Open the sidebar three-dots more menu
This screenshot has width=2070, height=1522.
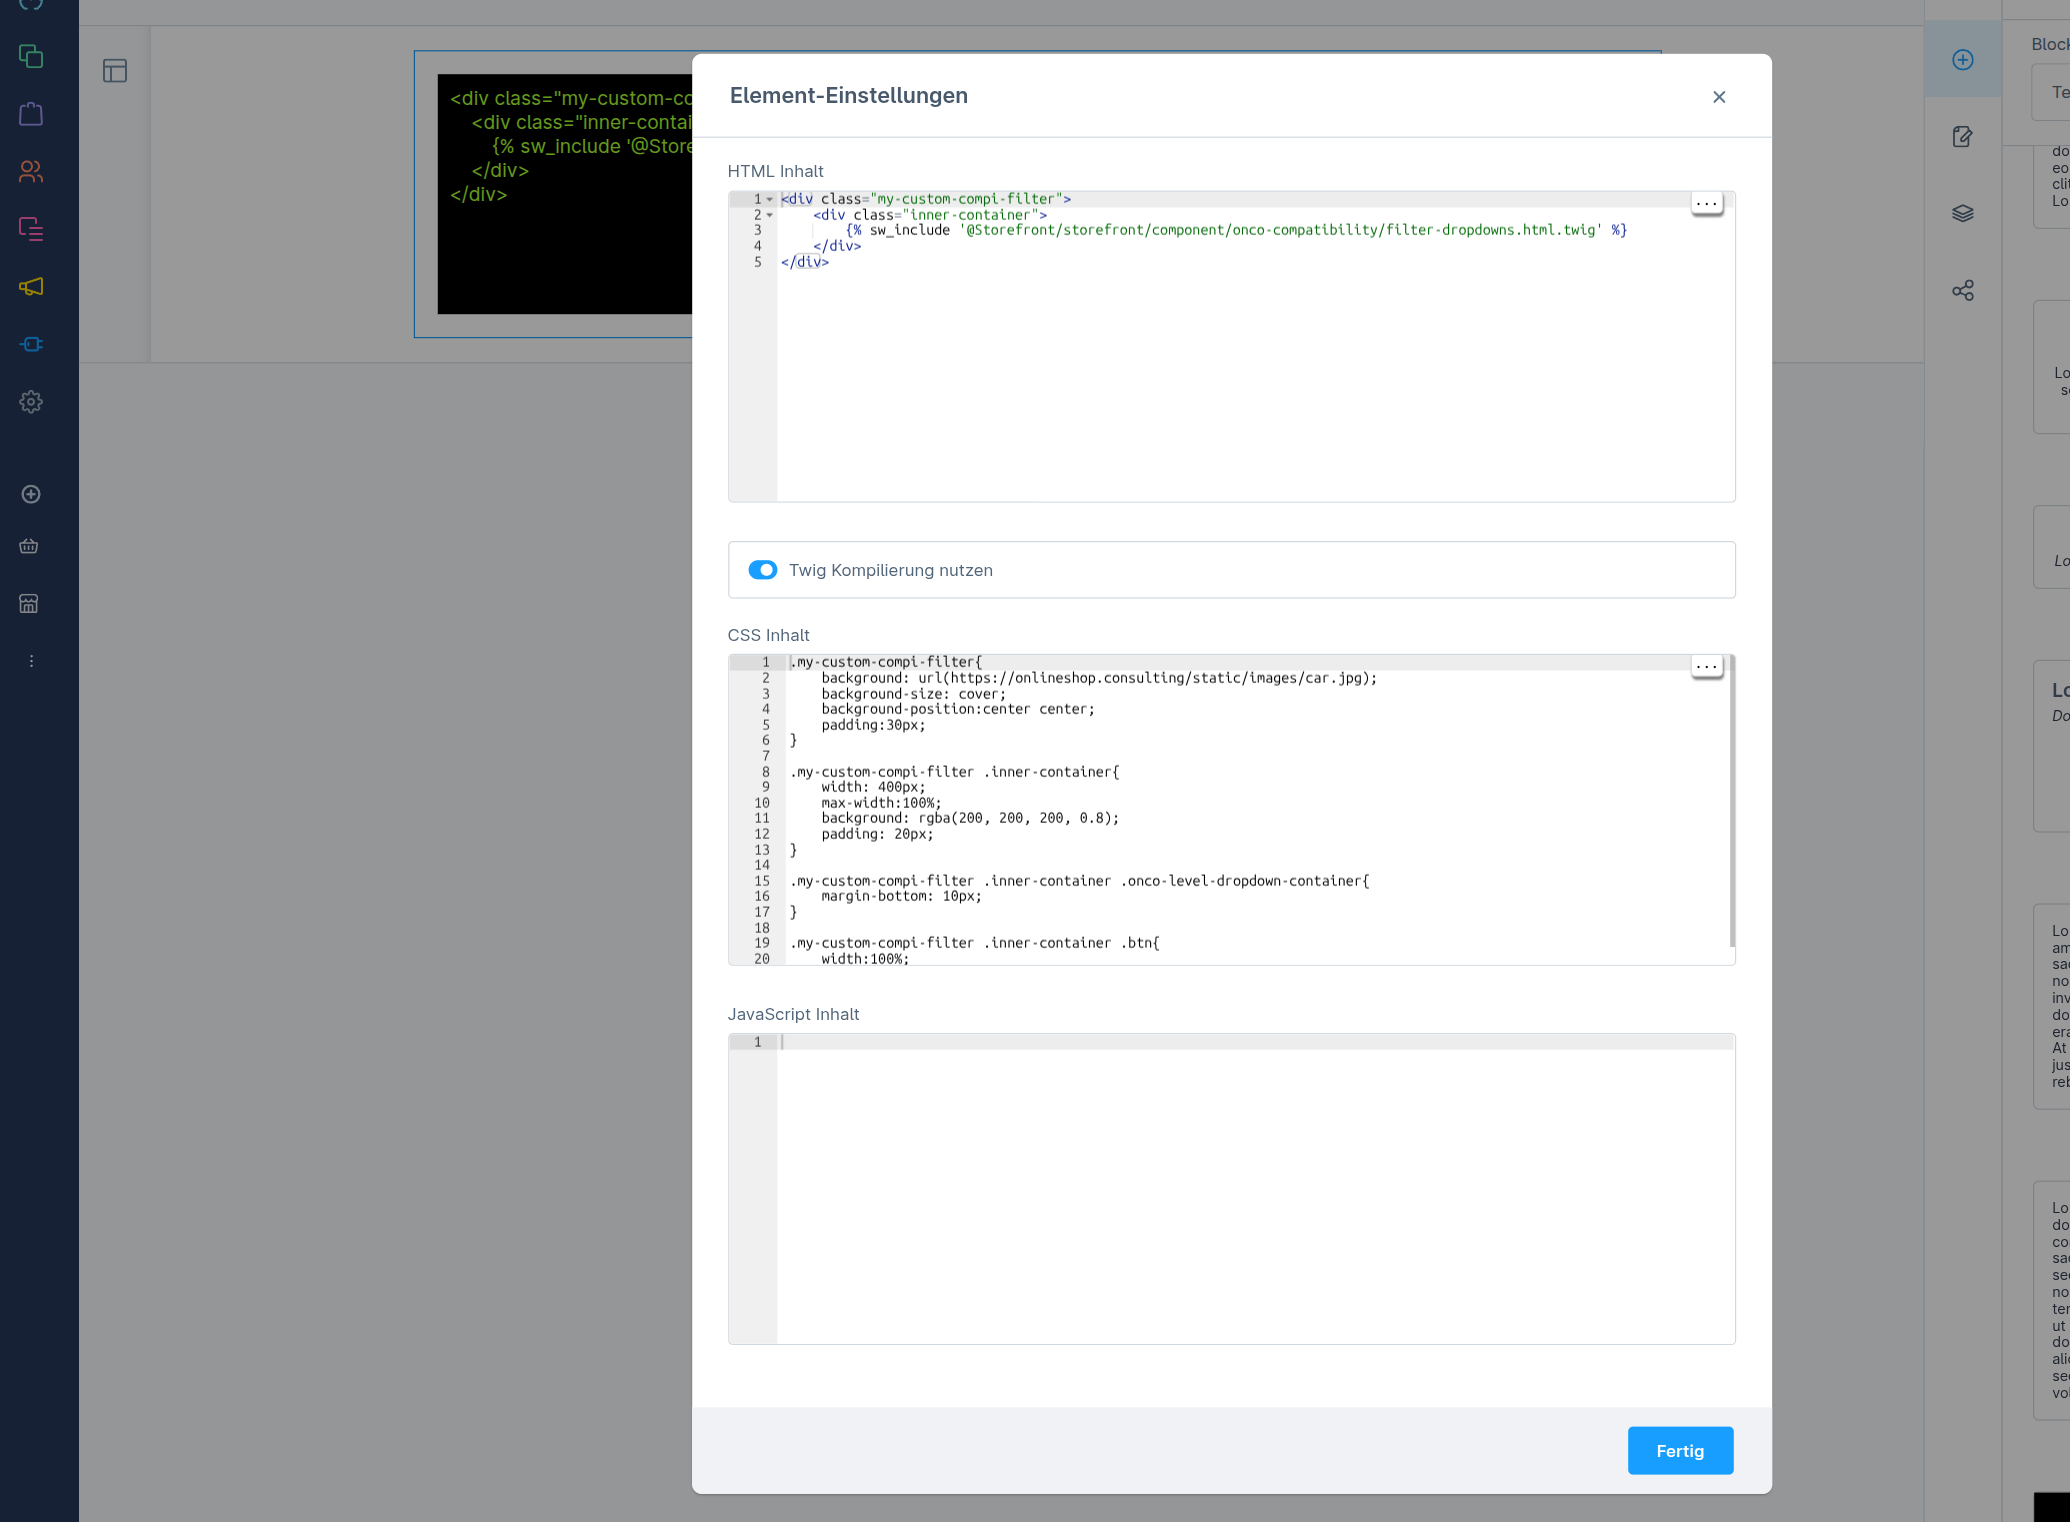31,661
